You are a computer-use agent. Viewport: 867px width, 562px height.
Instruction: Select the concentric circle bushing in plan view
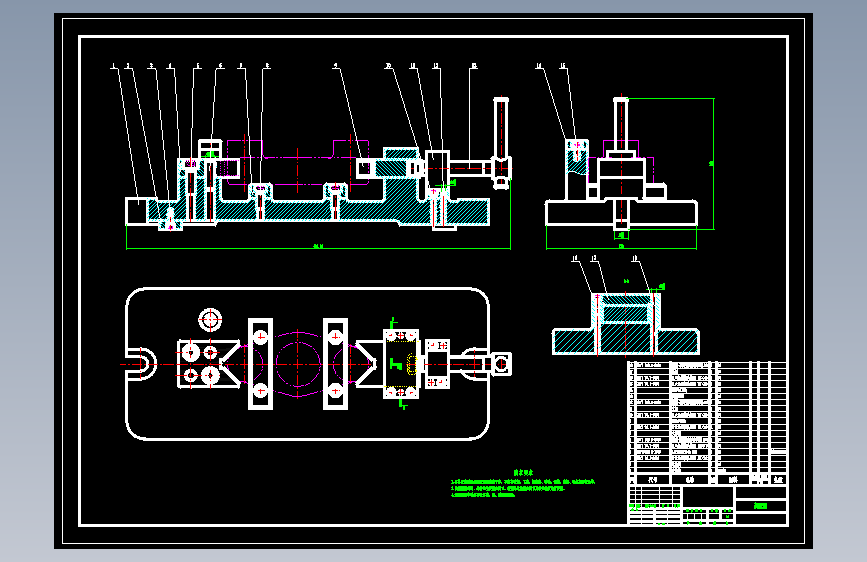pyautogui.click(x=210, y=319)
